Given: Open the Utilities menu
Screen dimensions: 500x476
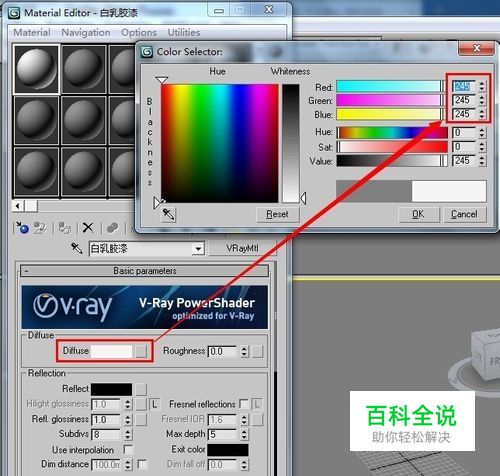Looking at the screenshot, I should (x=184, y=33).
